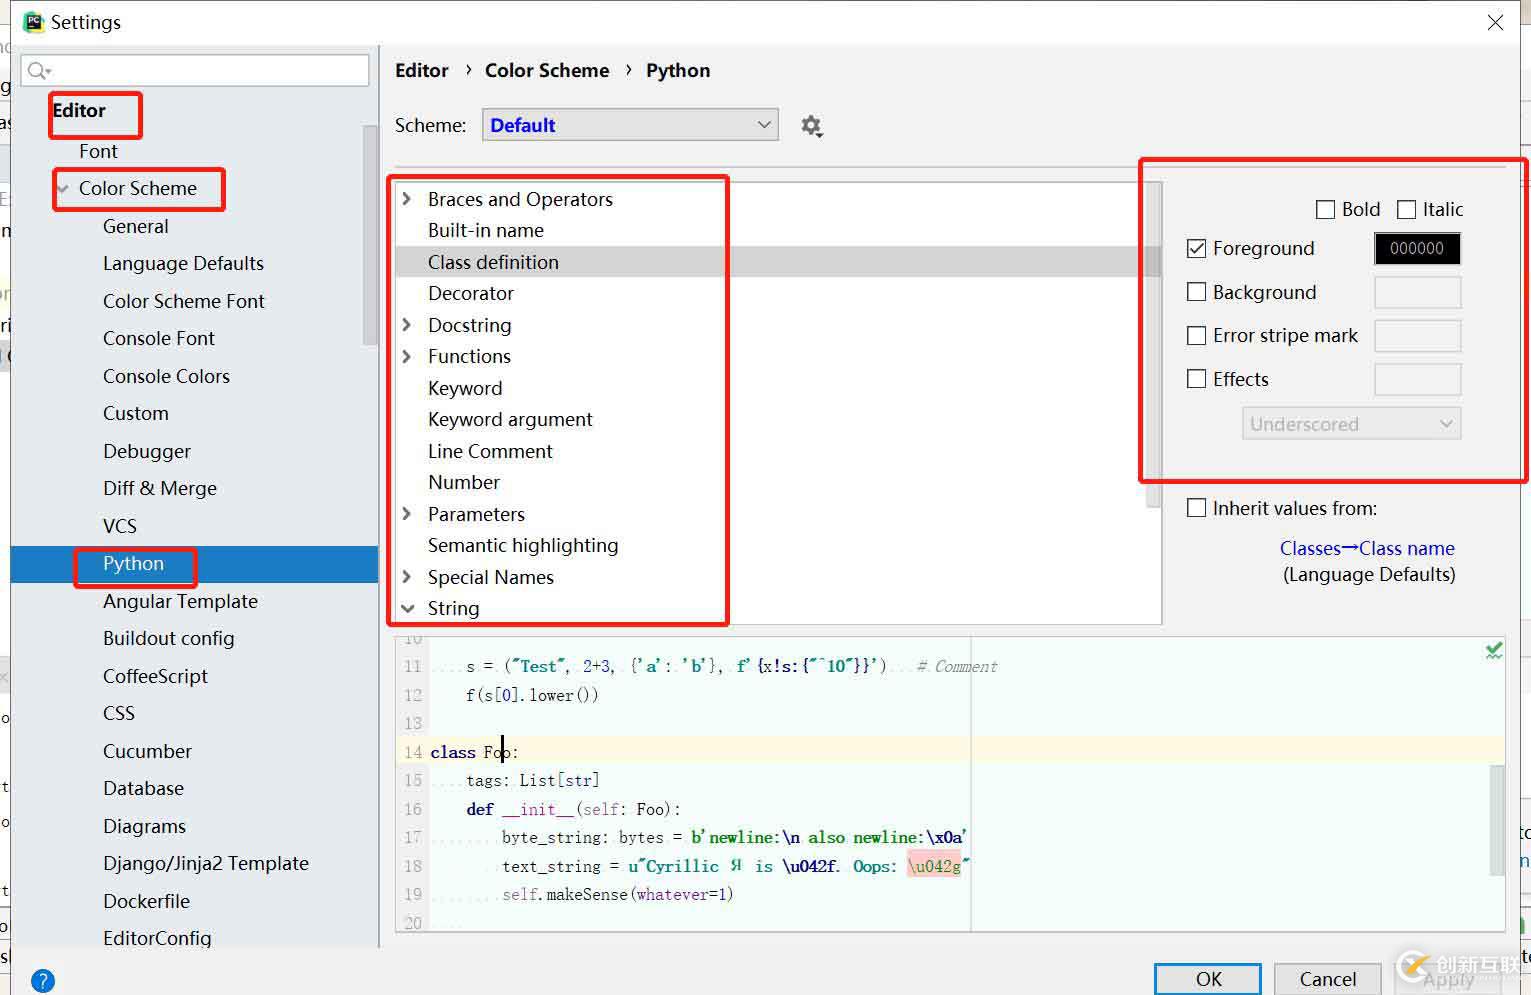Click the OK button
The height and width of the screenshot is (995, 1531).
[x=1207, y=979]
